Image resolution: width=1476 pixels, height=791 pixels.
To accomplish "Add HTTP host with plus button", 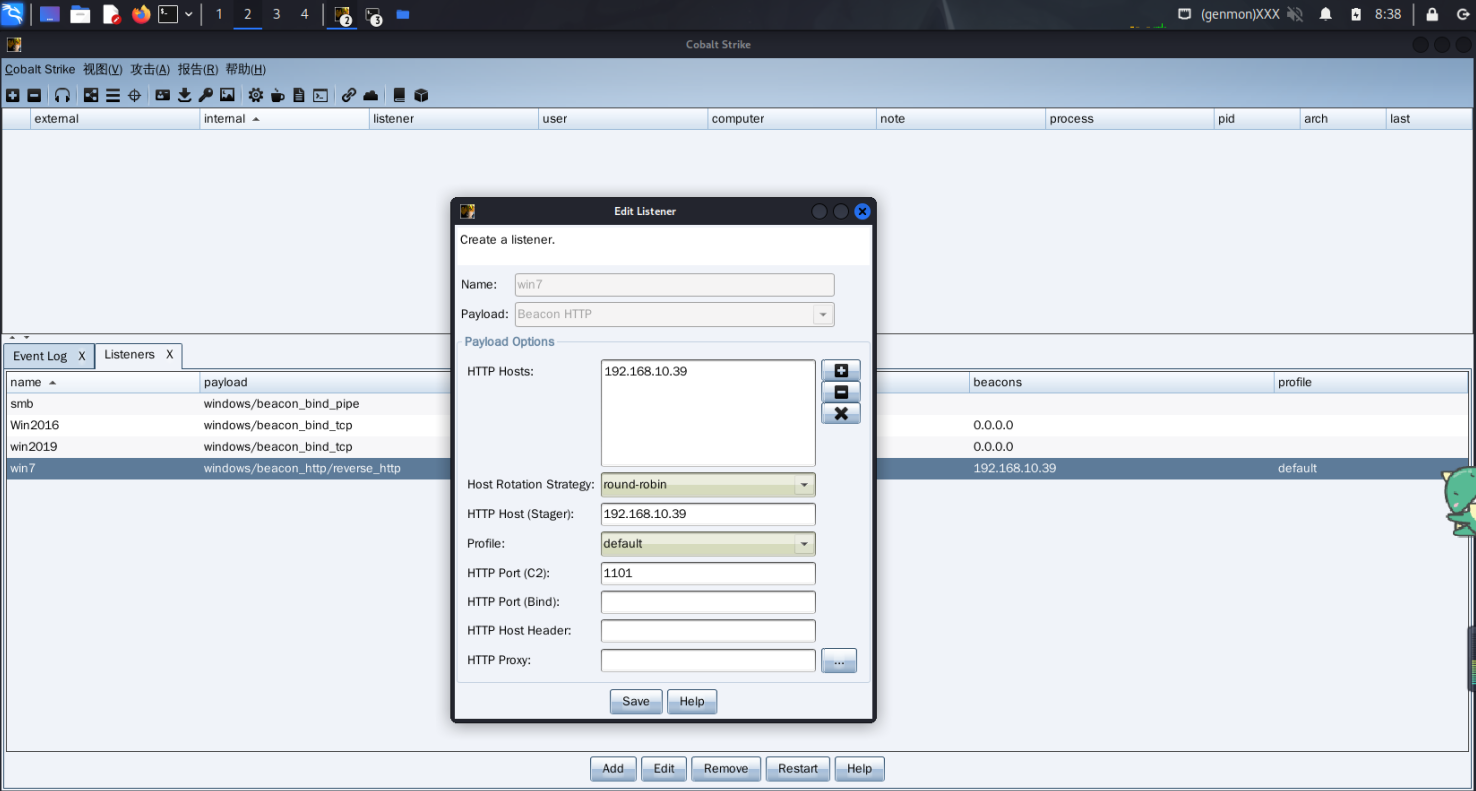I will (x=841, y=370).
